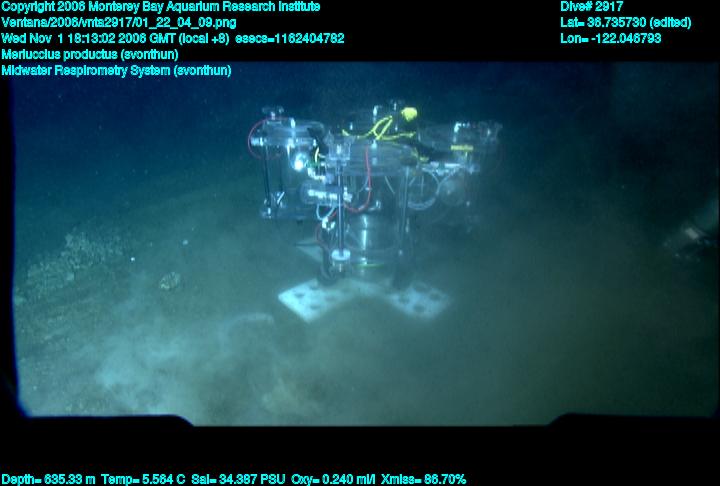Select the file path text Ventana/2006/vnta2917/01_22_04_09.png
This screenshot has width=720, height=486.
pos(119,23)
